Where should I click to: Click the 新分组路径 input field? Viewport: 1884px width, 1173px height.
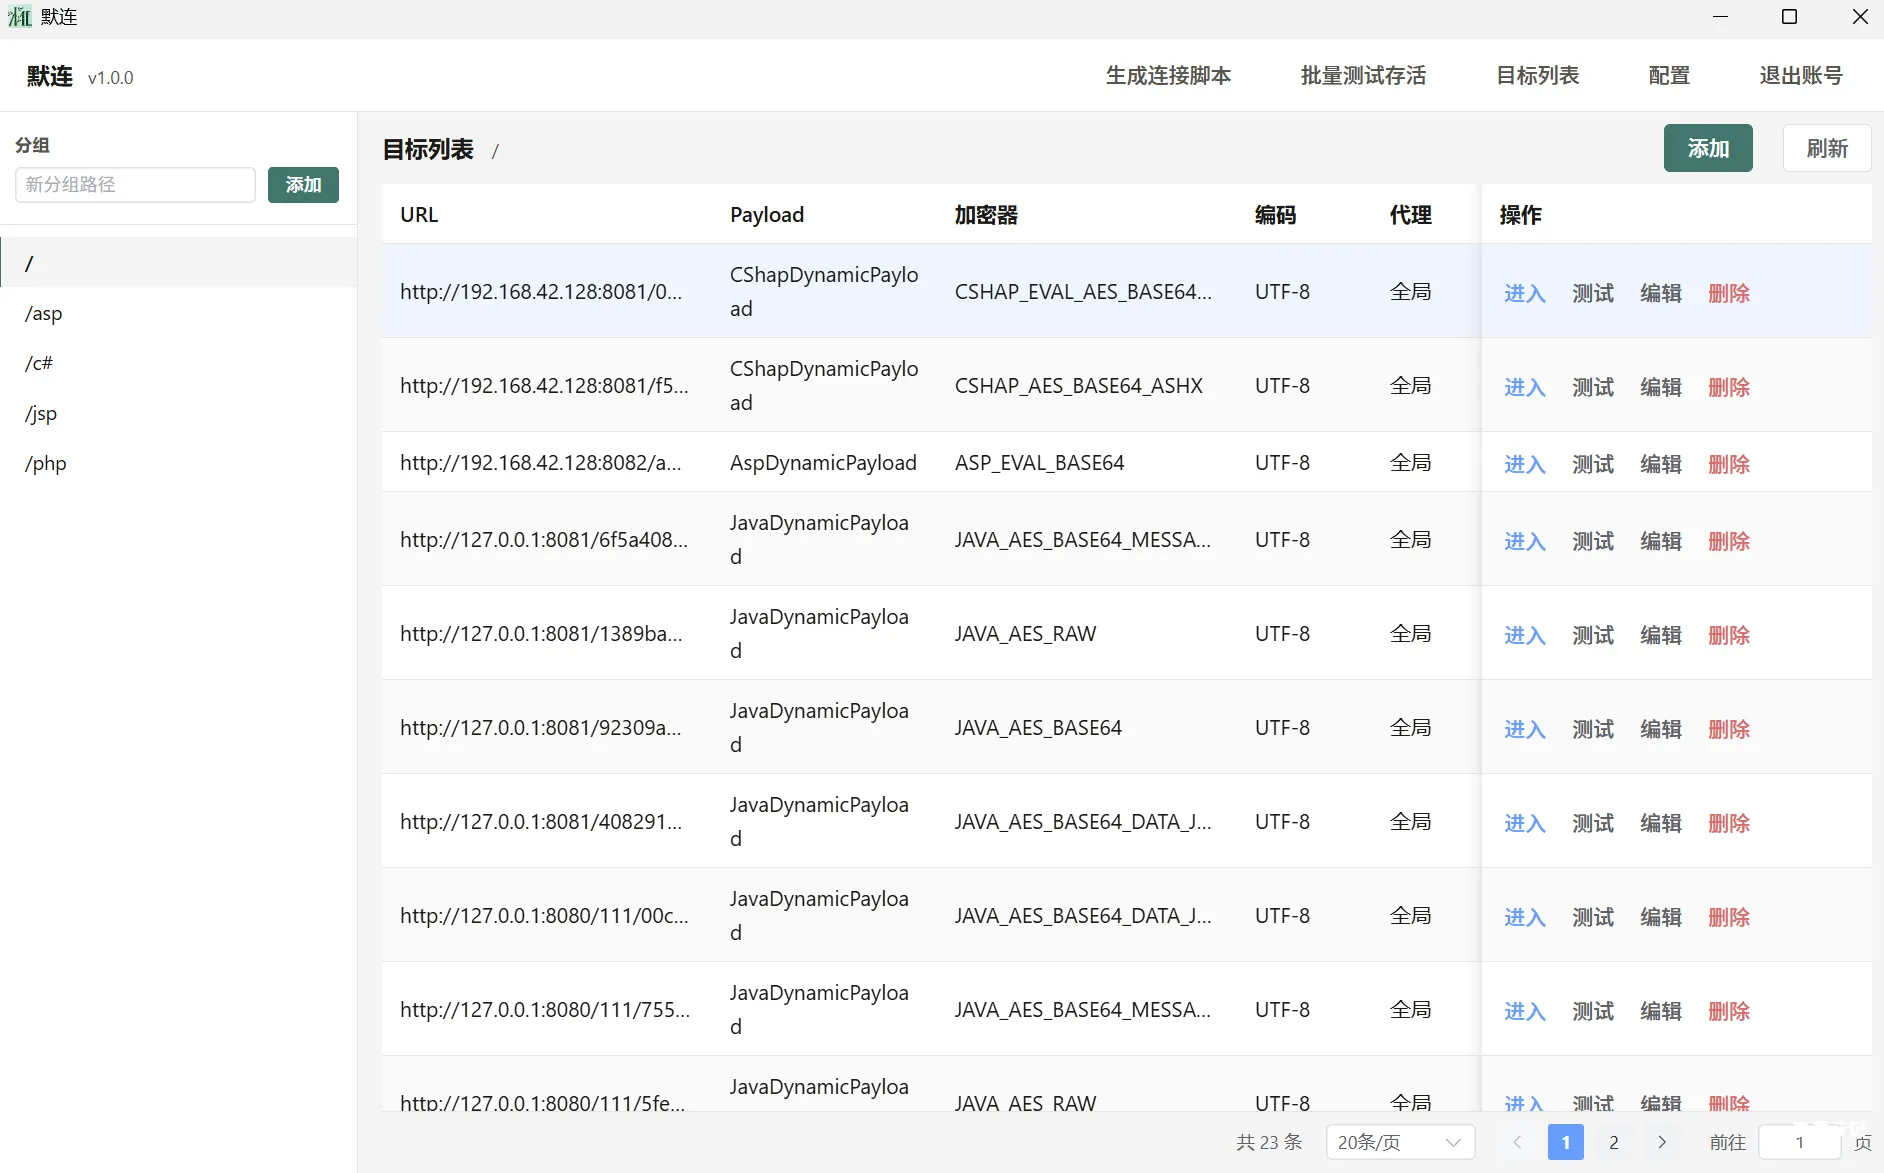pos(134,185)
